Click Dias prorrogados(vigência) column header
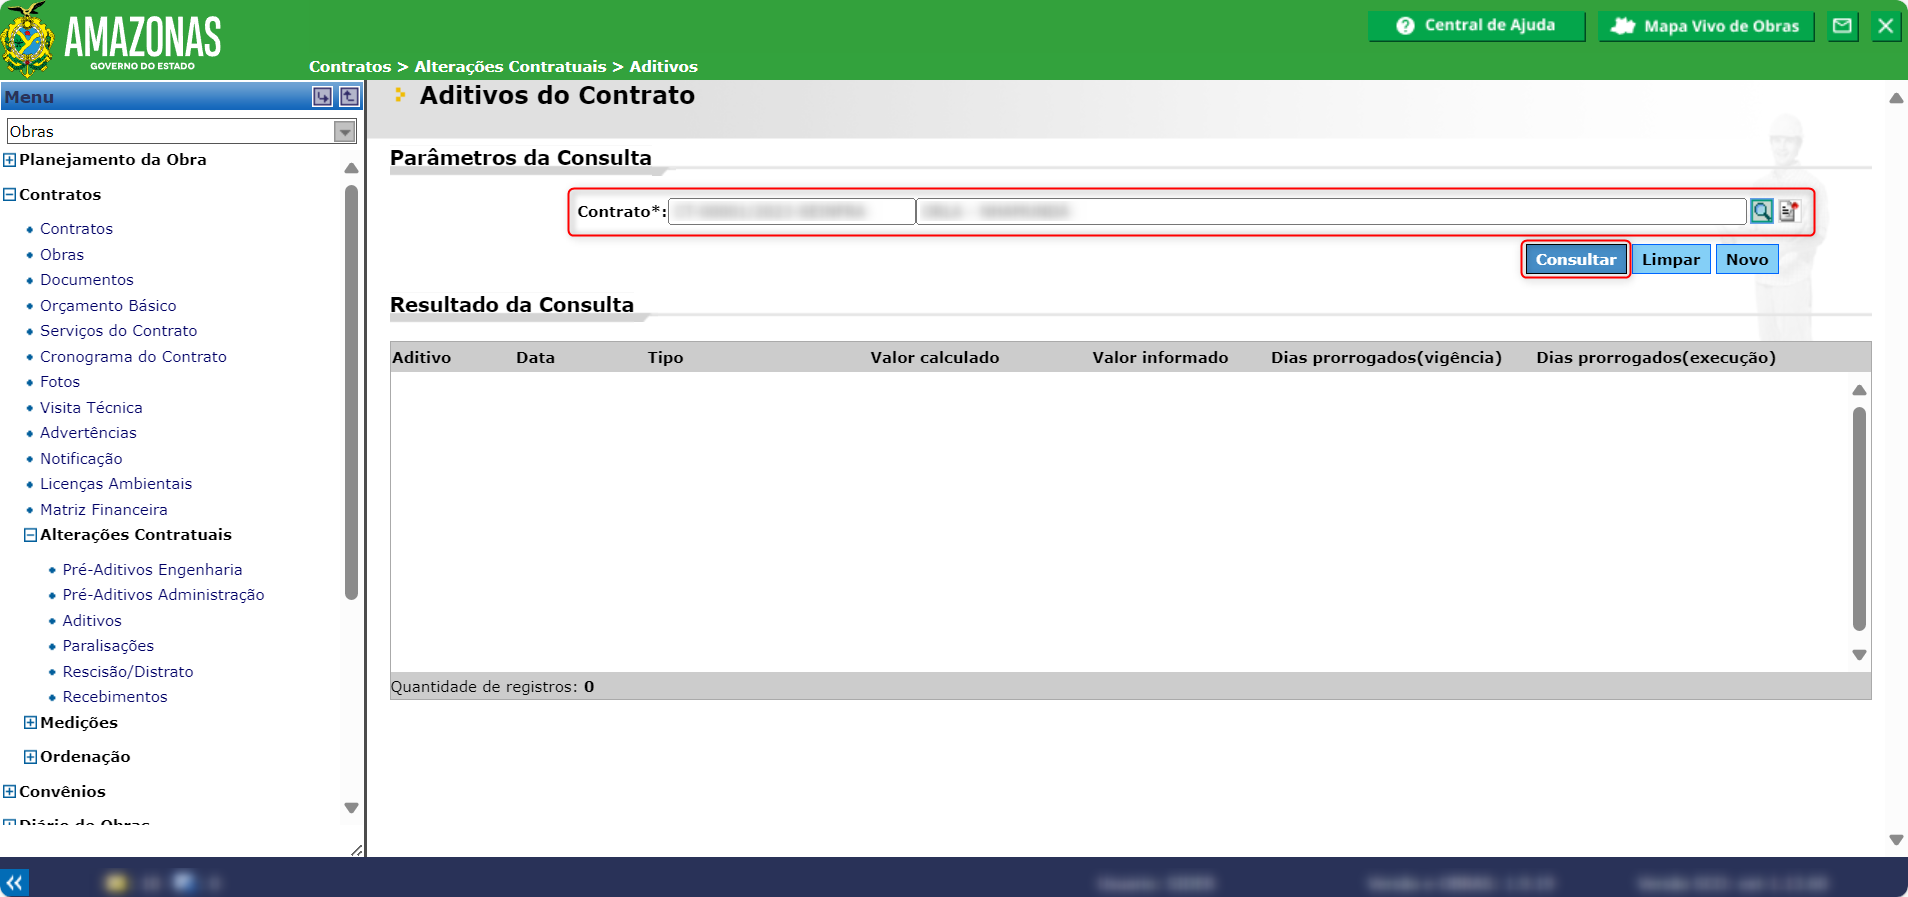The width and height of the screenshot is (1908, 897). click(1386, 358)
